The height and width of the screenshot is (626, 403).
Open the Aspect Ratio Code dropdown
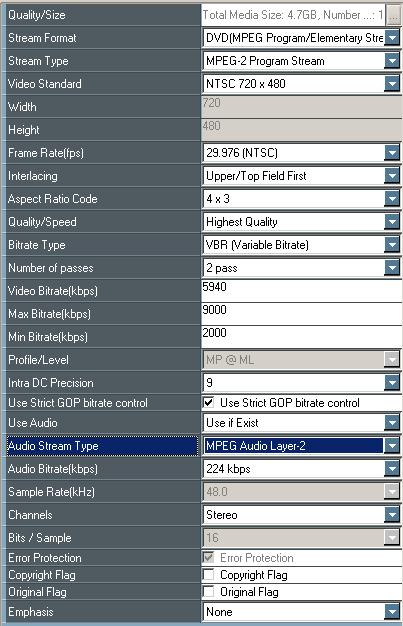click(x=392, y=199)
